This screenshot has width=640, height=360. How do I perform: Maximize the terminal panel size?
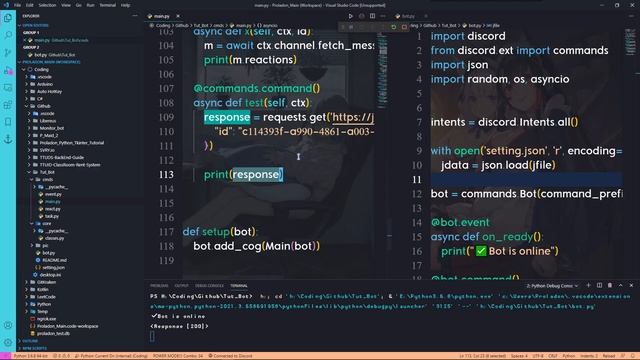pos(620,285)
